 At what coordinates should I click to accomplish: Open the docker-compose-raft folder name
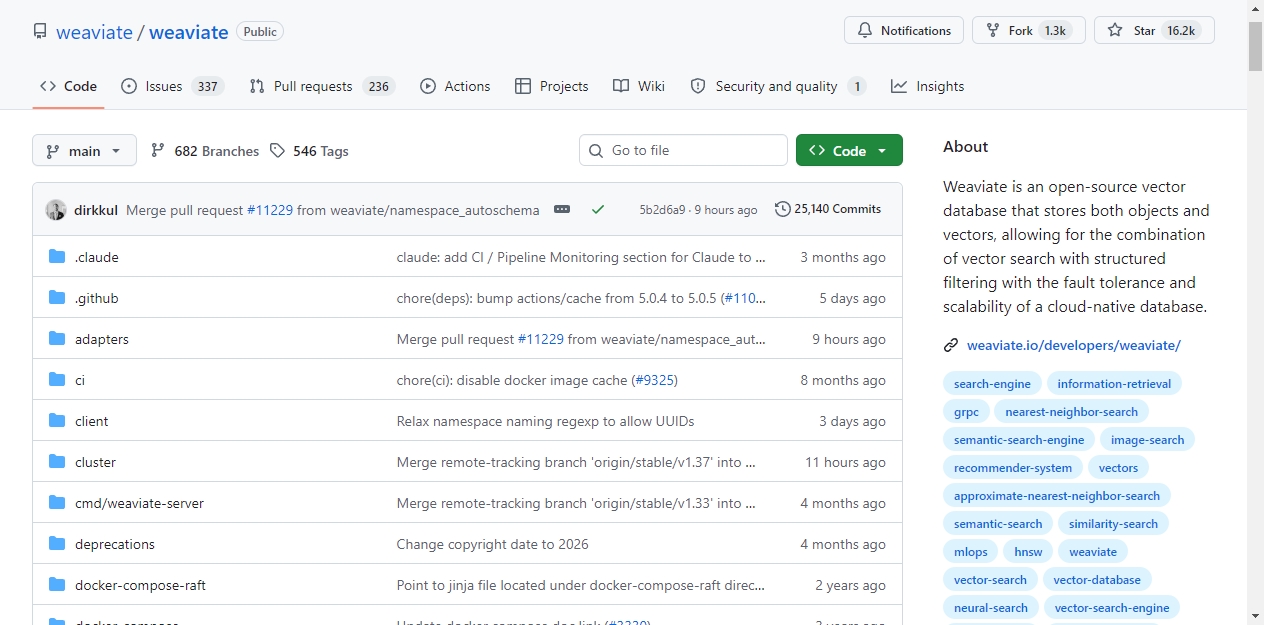[140, 585]
